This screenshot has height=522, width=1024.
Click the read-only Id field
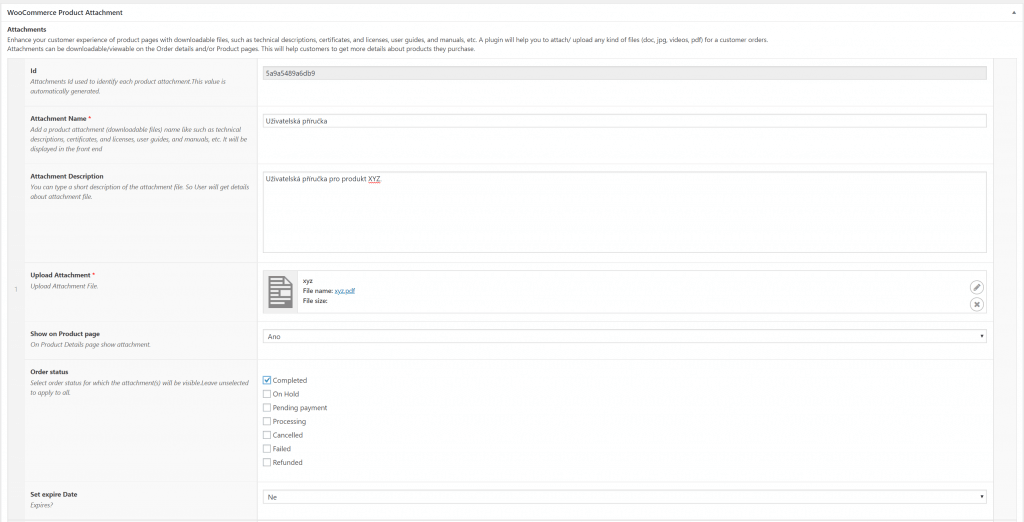[624, 74]
